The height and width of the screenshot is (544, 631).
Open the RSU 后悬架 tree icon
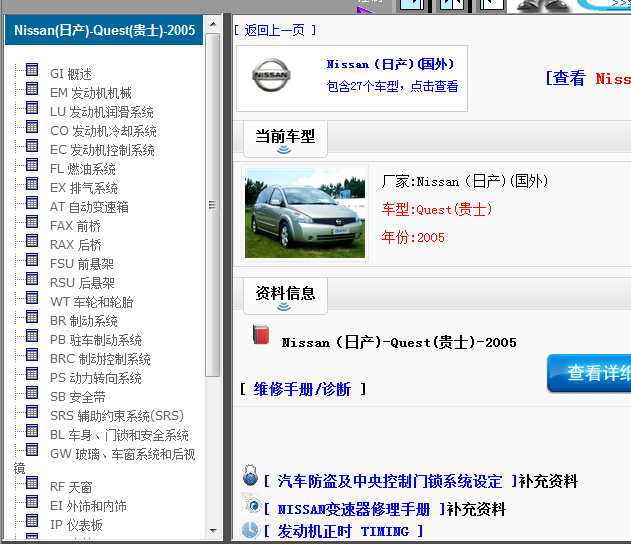coord(32,279)
